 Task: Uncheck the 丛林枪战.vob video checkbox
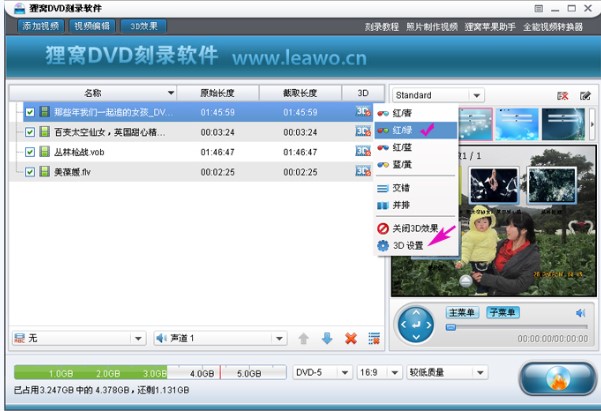pyautogui.click(x=30, y=152)
